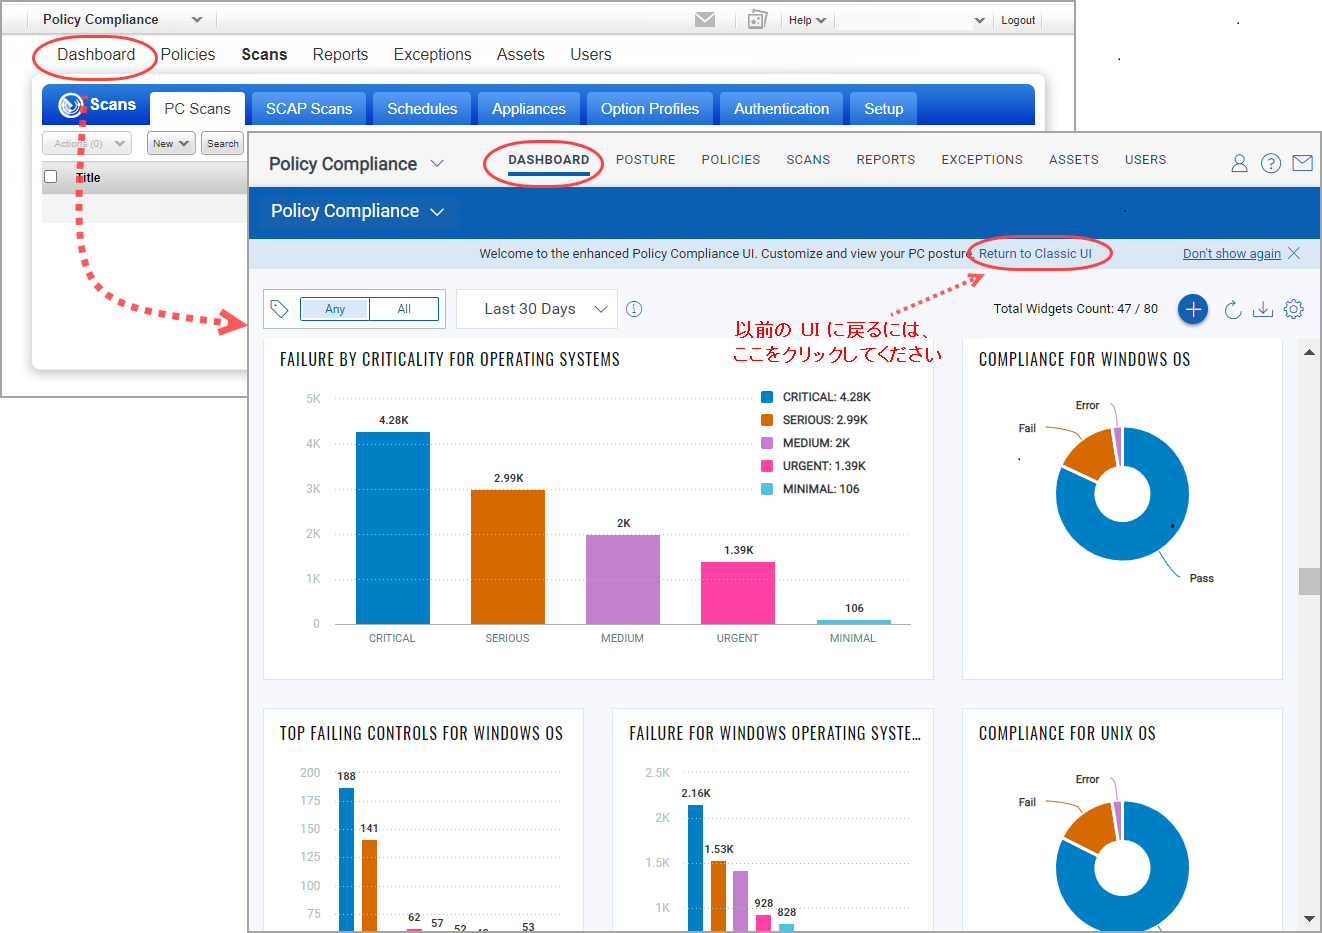Open Users in classic UI menu

591,55
